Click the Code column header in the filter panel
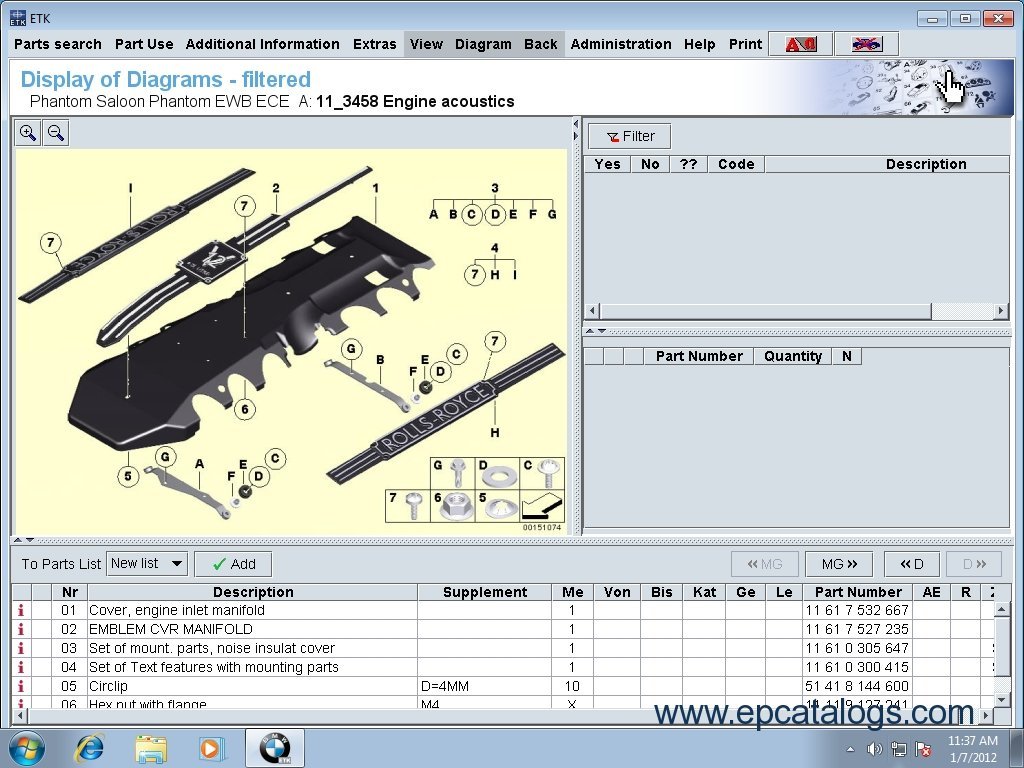 click(x=736, y=165)
